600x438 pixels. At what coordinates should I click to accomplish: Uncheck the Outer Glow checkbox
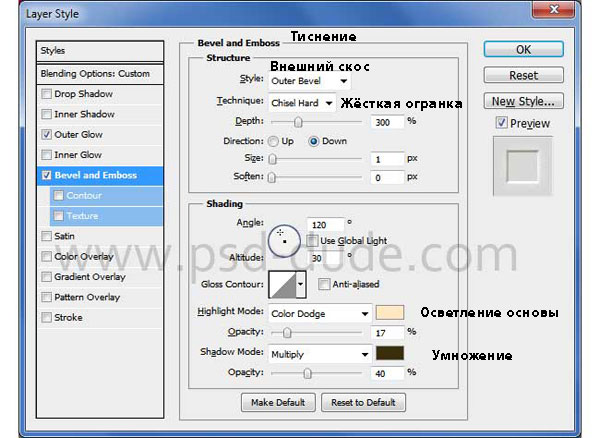coord(47,134)
